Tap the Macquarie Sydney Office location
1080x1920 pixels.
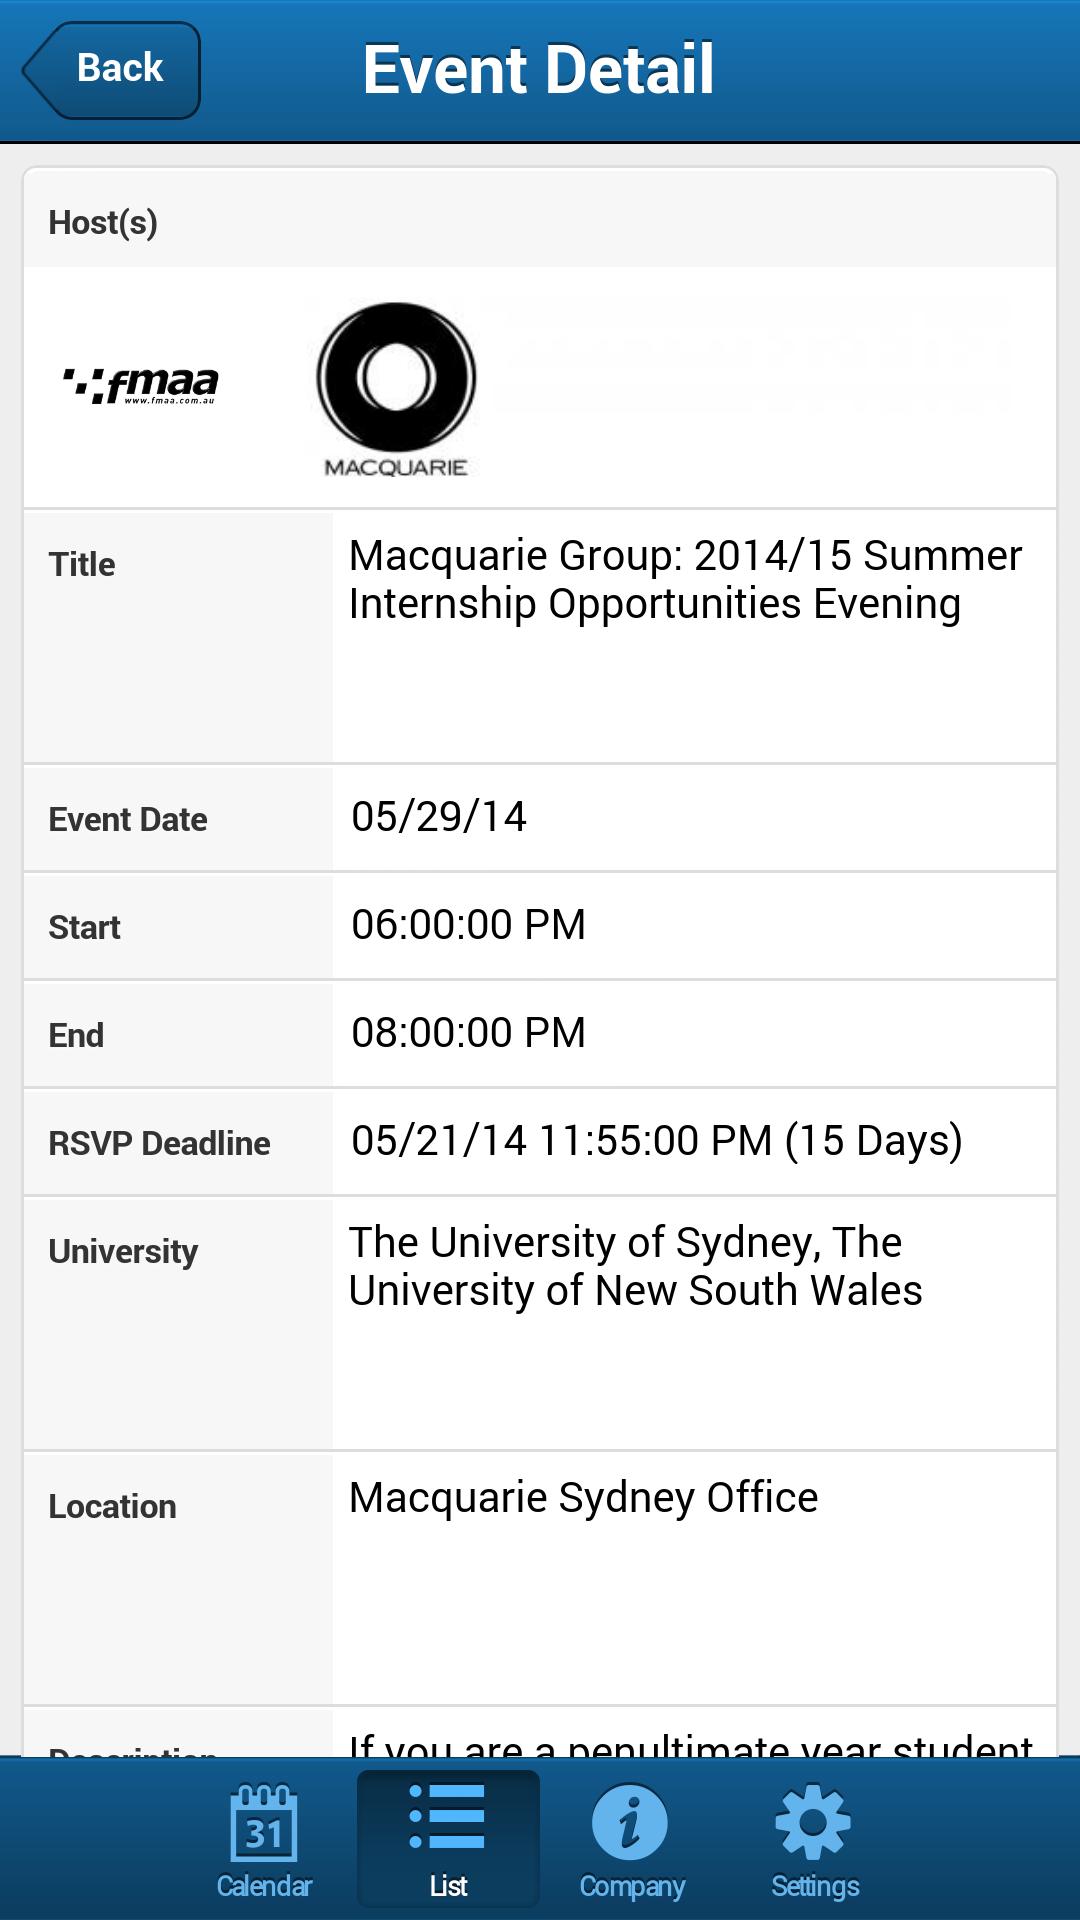[x=583, y=1498]
